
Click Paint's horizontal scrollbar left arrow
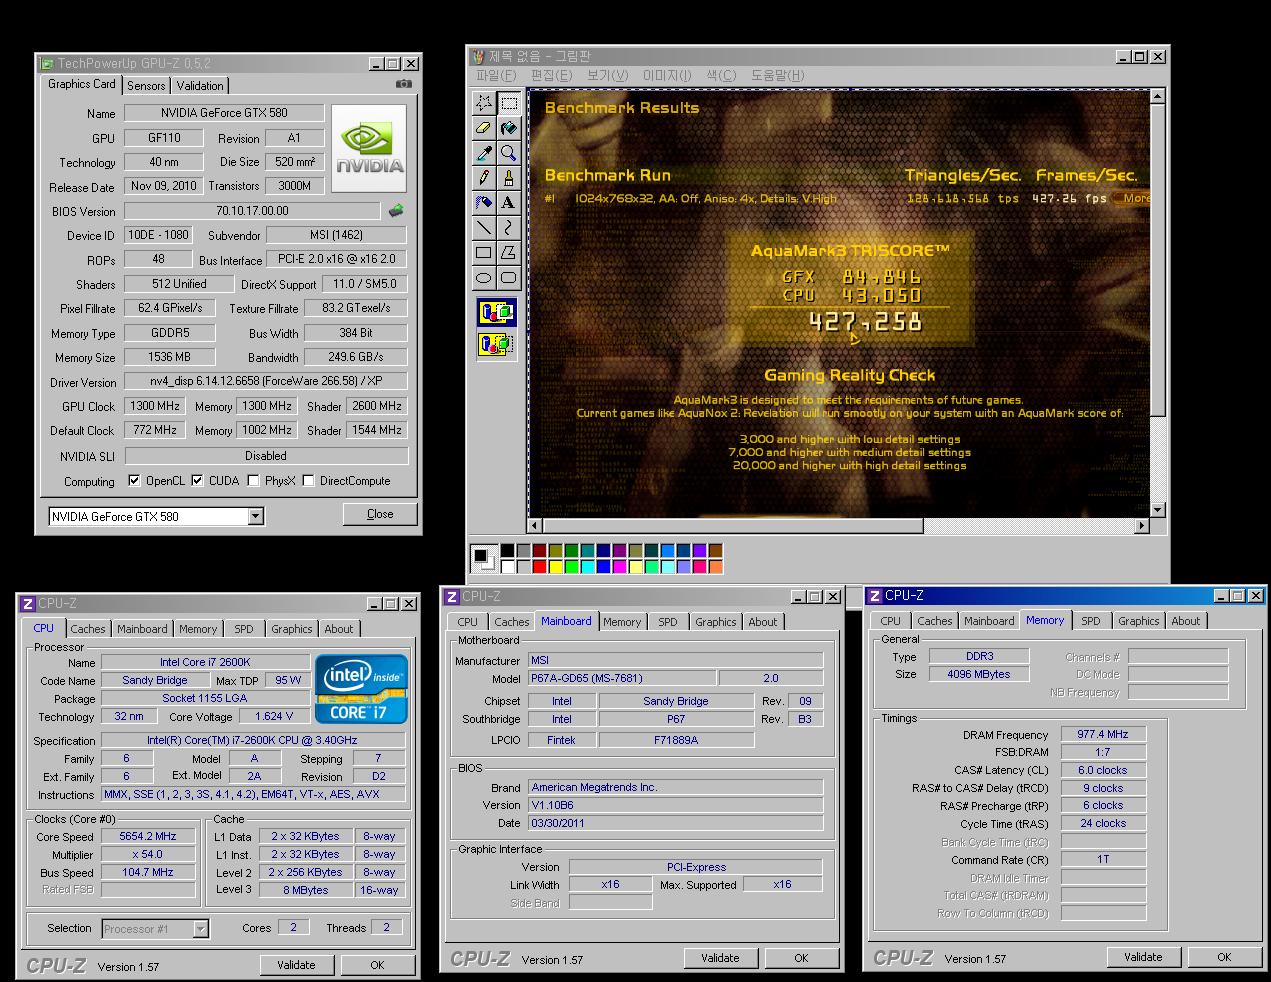tap(535, 525)
